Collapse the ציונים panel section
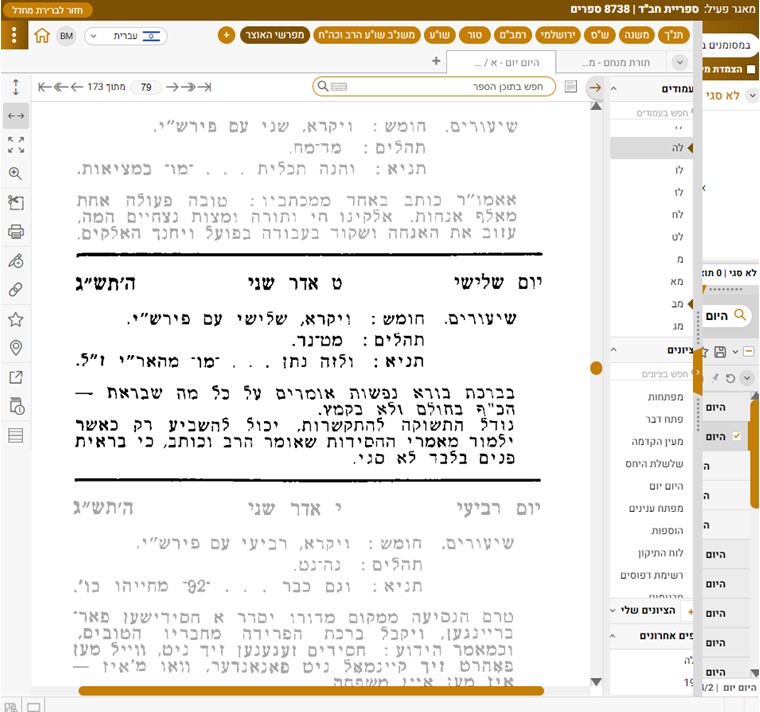The image size is (760, 712). tap(614, 350)
